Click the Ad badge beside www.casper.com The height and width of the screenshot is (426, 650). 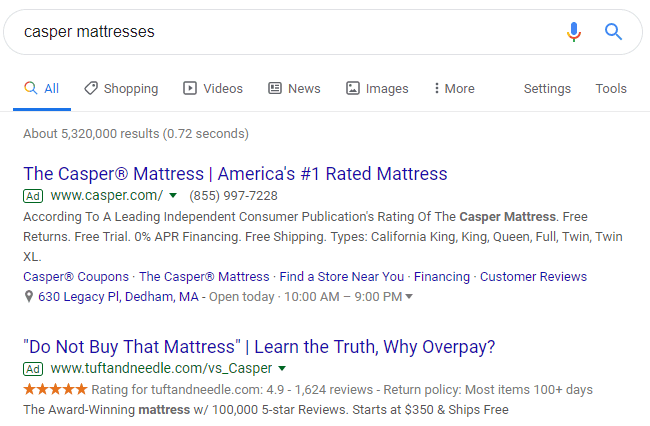pos(33,196)
